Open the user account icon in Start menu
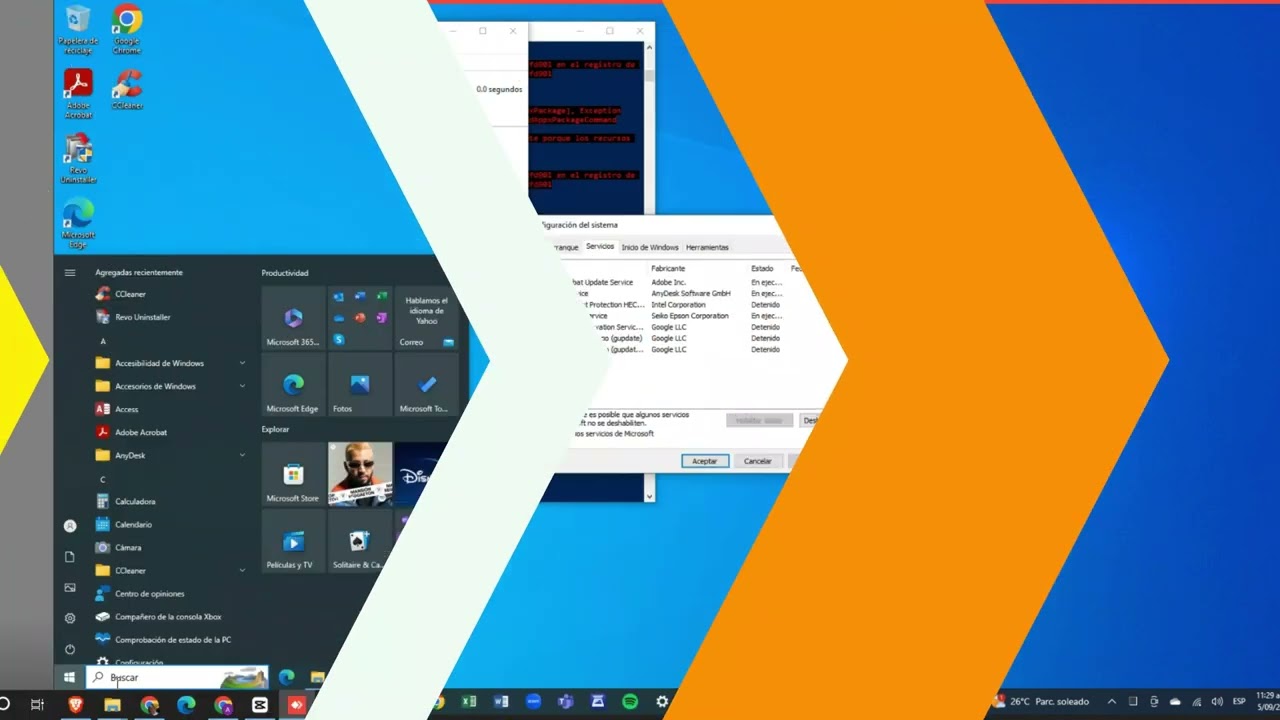Viewport: 1280px width, 720px height. [x=70, y=525]
